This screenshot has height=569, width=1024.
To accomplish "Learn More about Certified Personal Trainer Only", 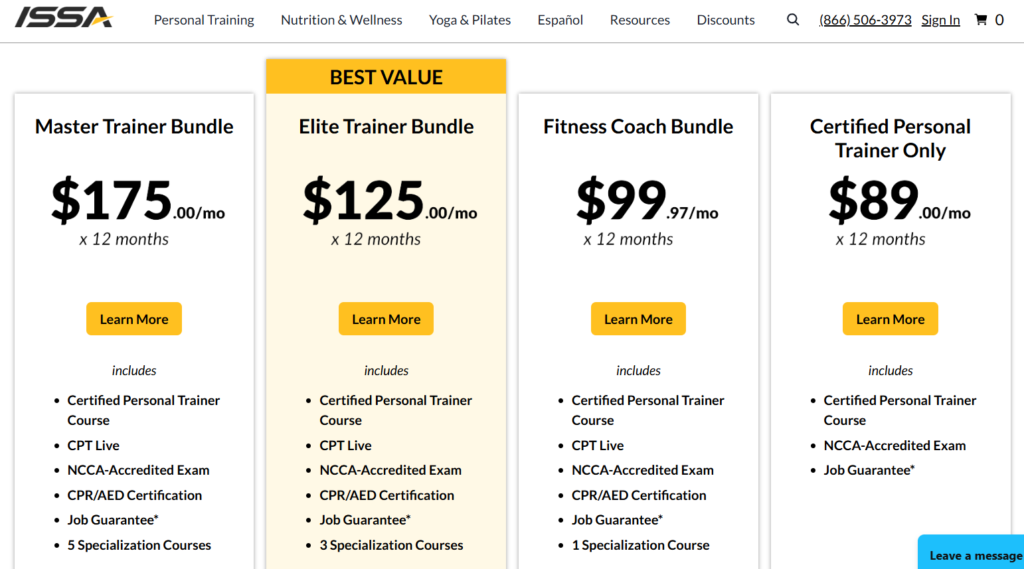I will click(890, 319).
